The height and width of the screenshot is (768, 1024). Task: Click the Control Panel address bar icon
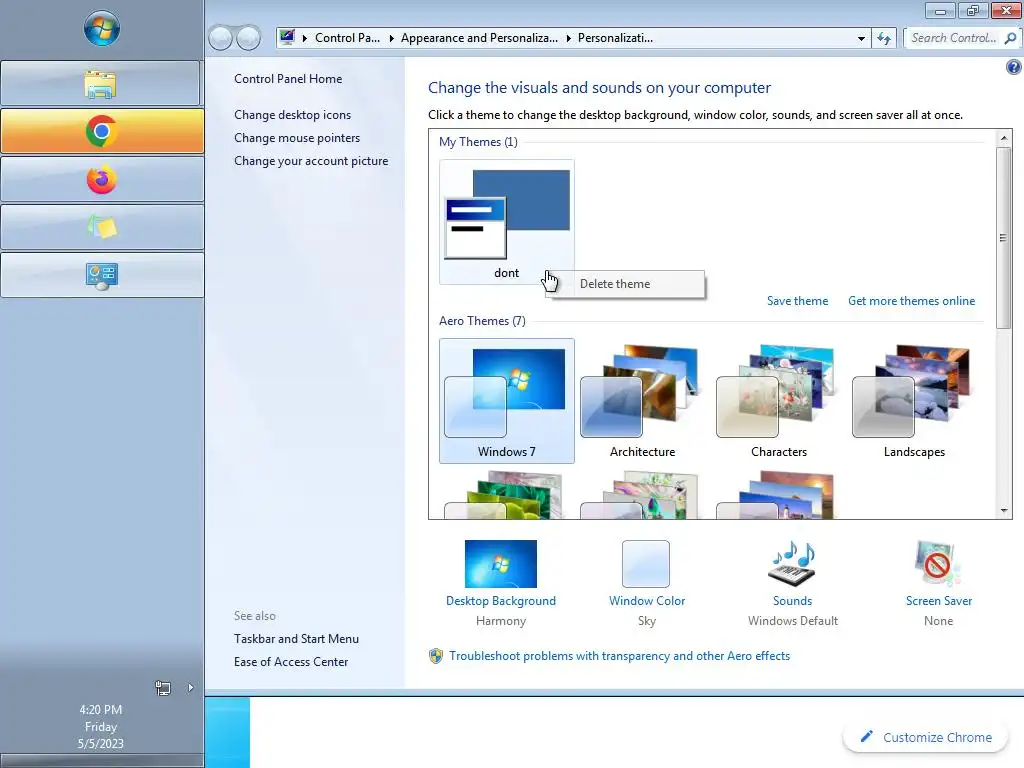pos(287,37)
